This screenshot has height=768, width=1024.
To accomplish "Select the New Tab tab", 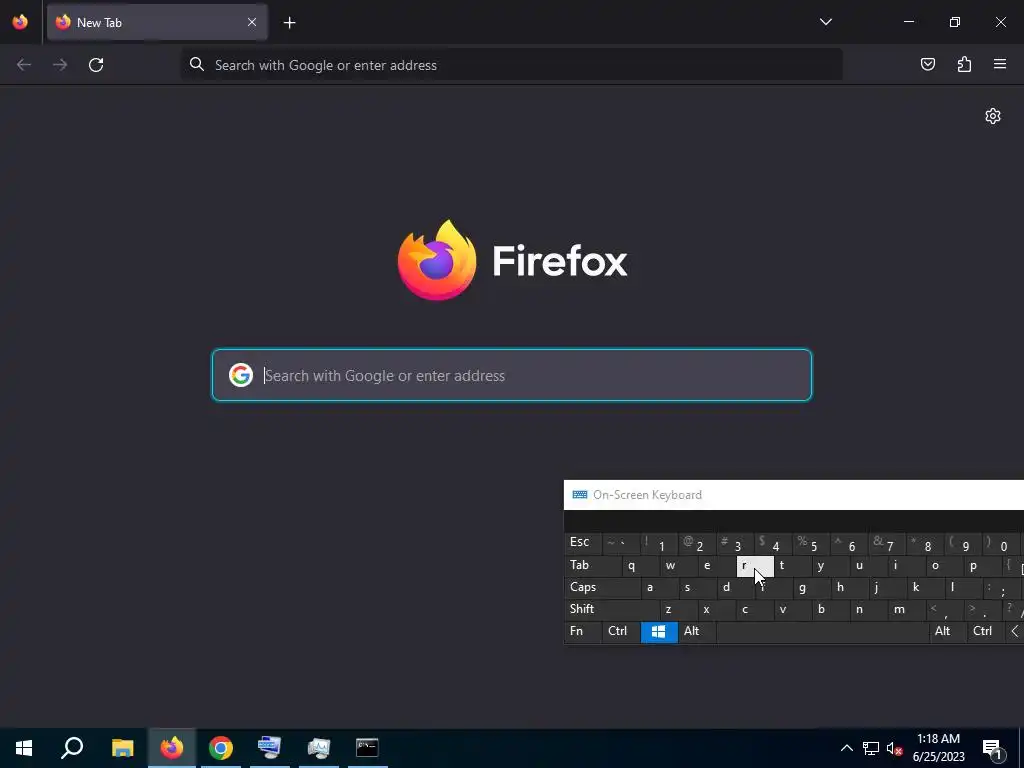I will pyautogui.click(x=157, y=22).
